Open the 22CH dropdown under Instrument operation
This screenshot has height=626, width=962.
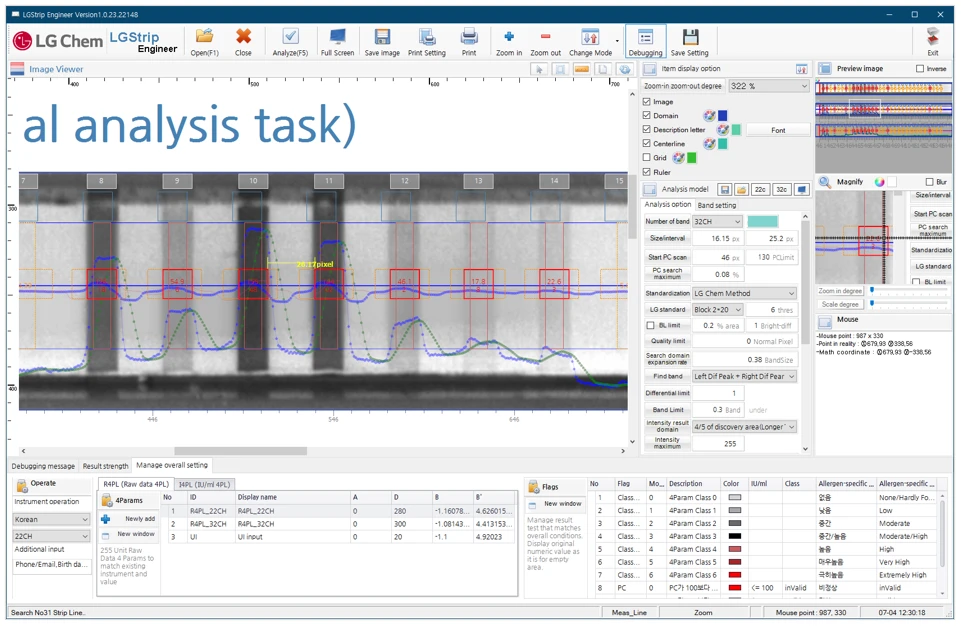coord(52,536)
